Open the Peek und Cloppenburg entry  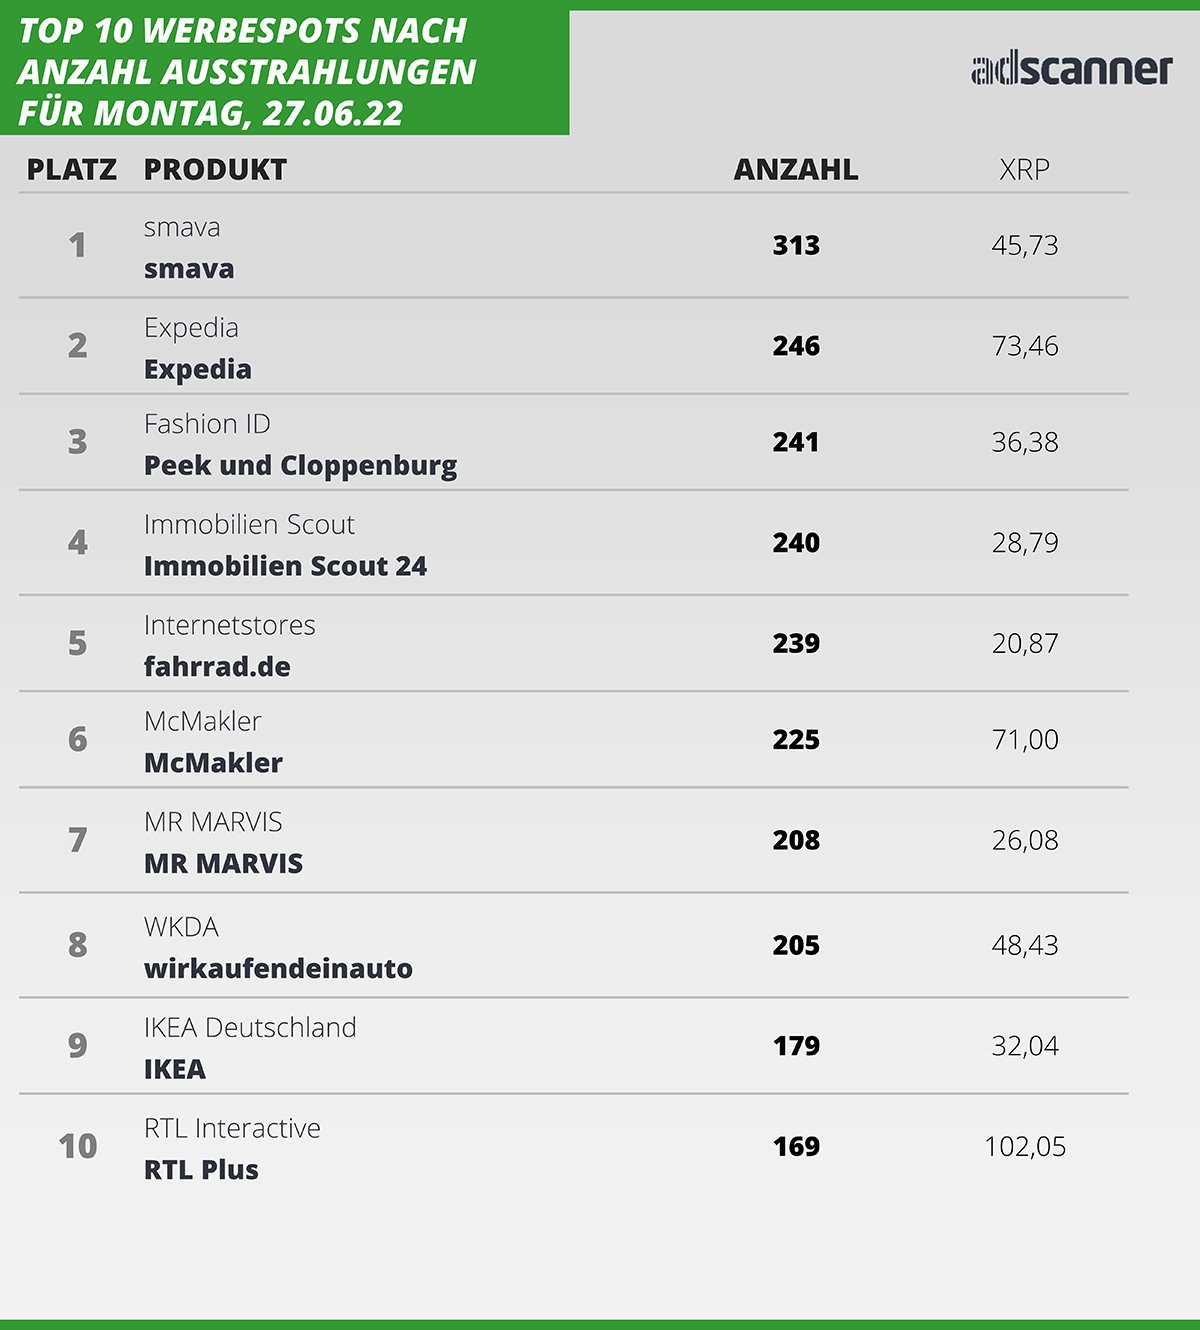301,466
